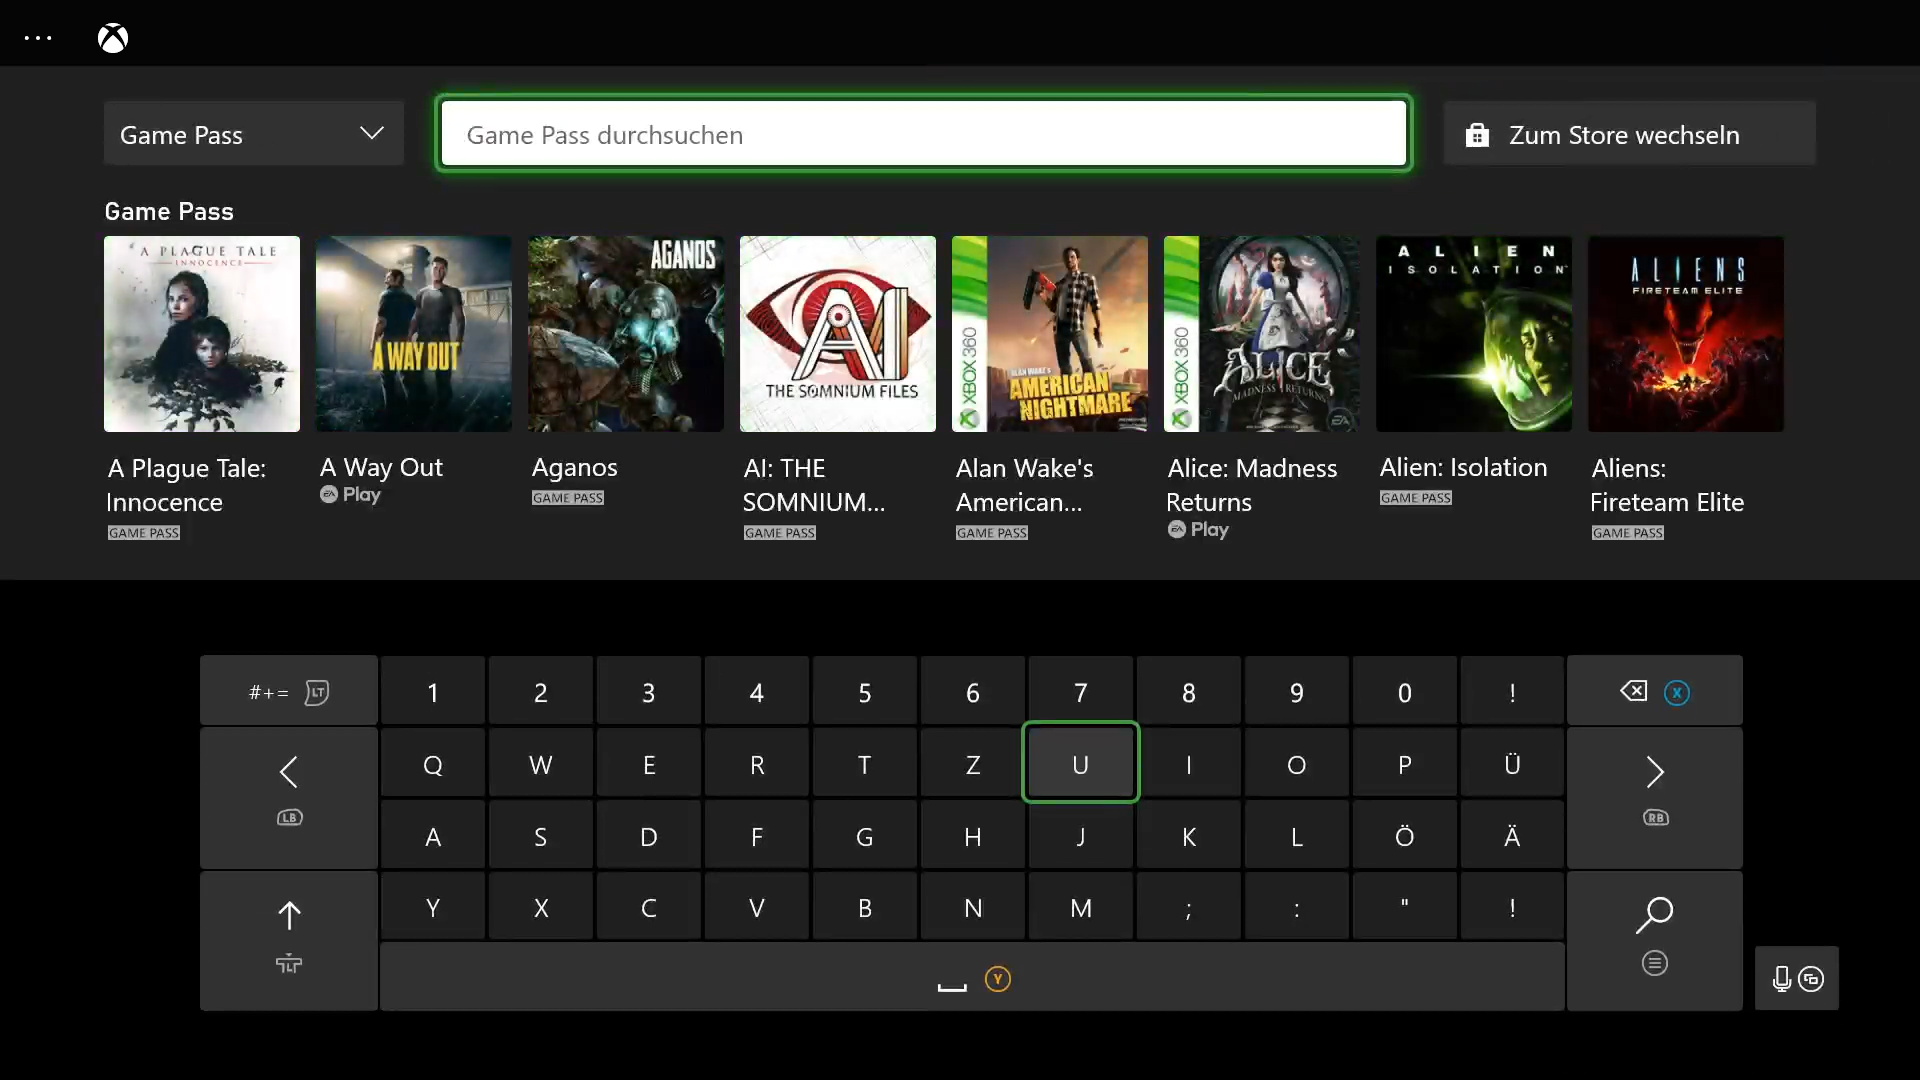Tap the number 1 key
1922x1080 pixels.
point(433,692)
